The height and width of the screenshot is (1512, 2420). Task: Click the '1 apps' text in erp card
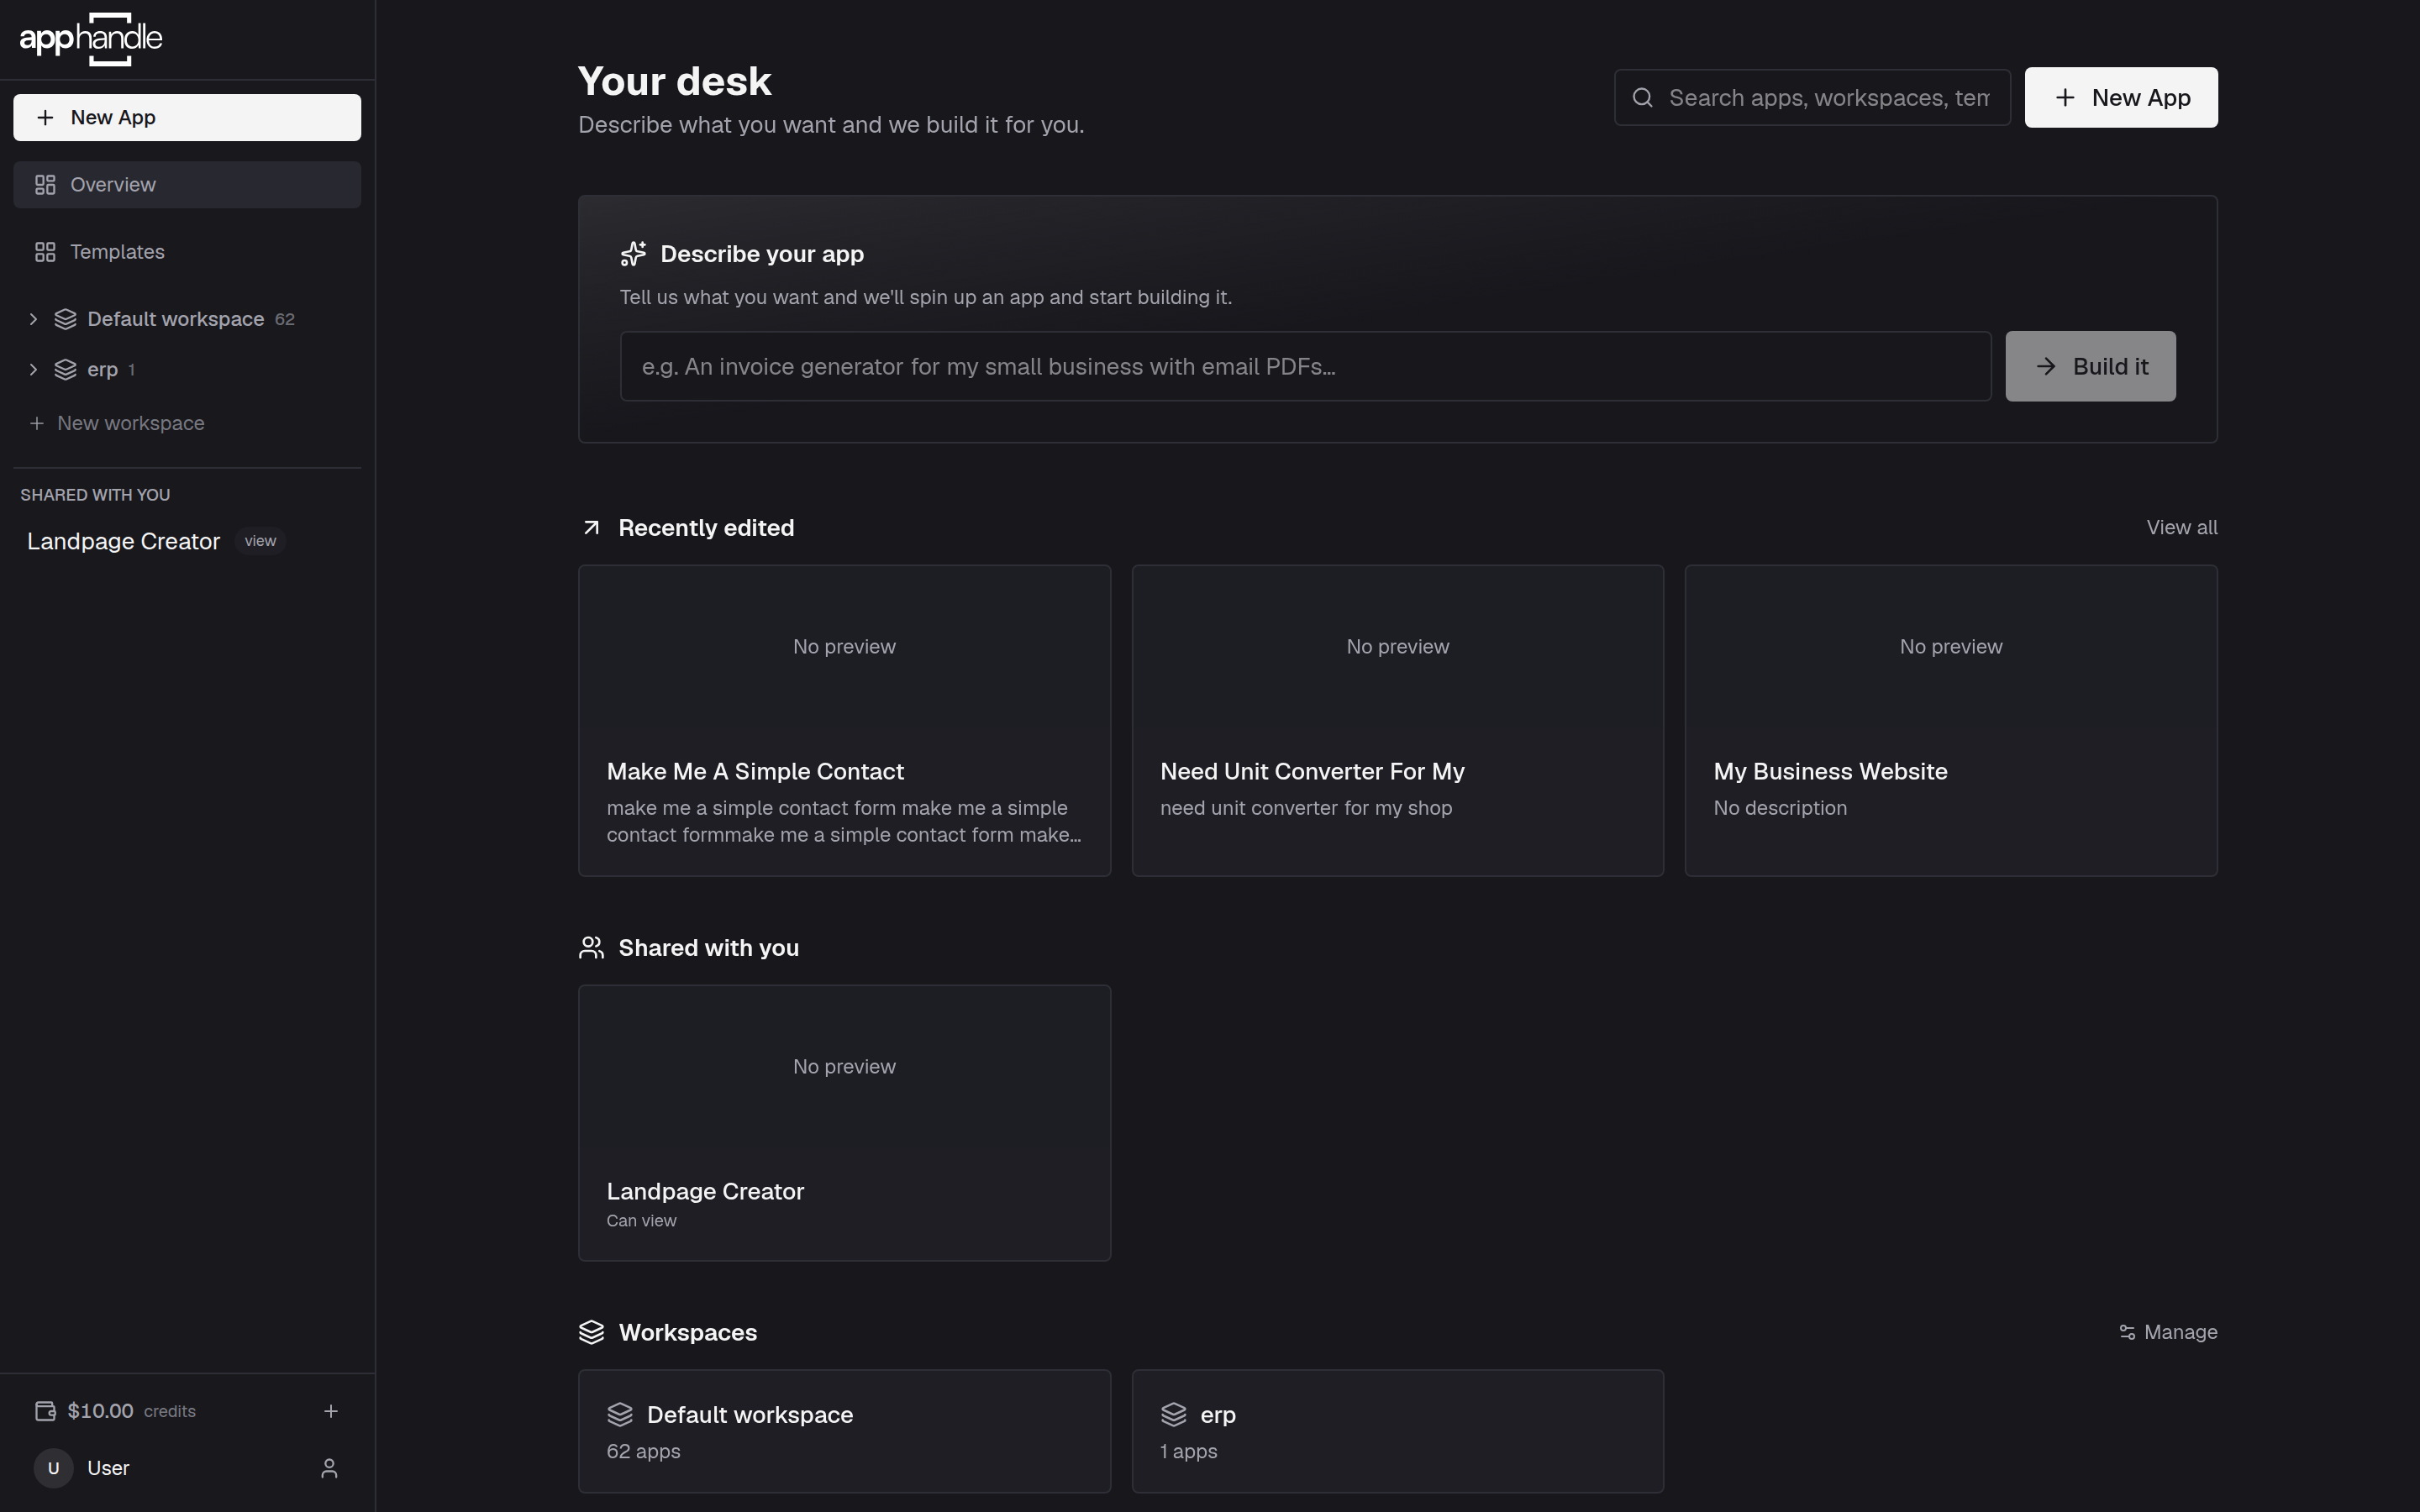coord(1188,1451)
